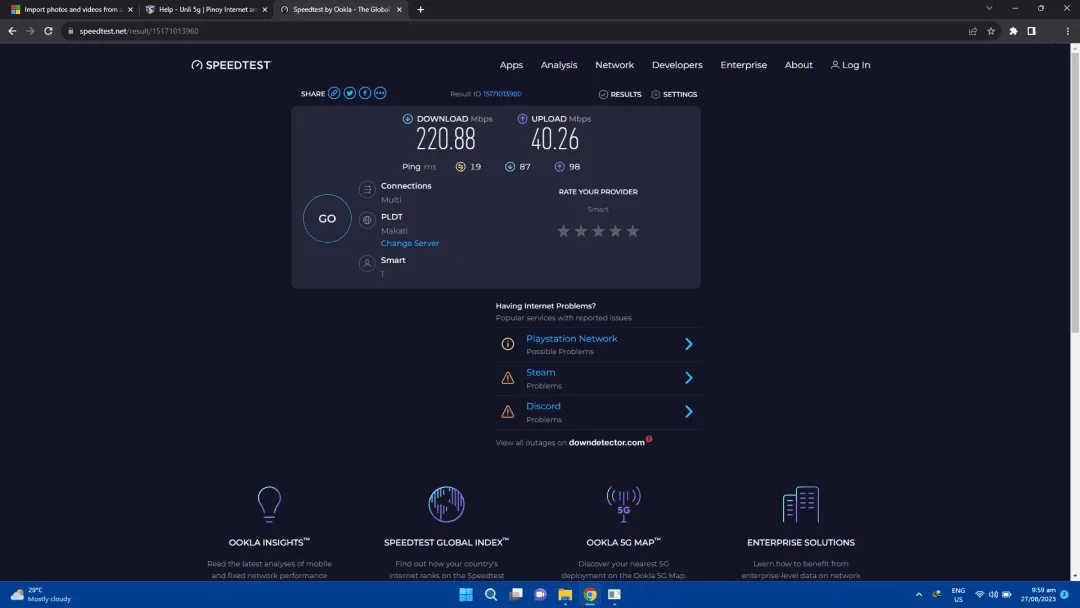
Task: Go back with browser back arrow
Action: click(x=12, y=31)
